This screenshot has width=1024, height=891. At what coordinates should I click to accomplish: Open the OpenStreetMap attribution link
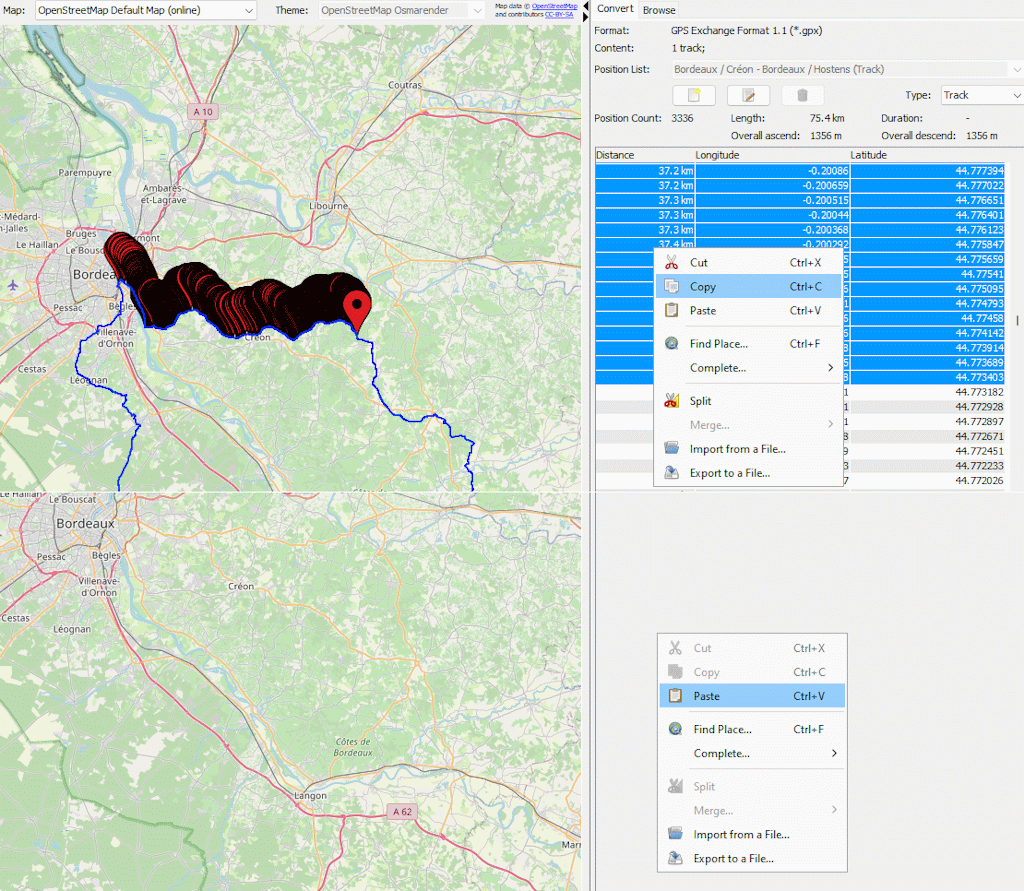(554, 6)
